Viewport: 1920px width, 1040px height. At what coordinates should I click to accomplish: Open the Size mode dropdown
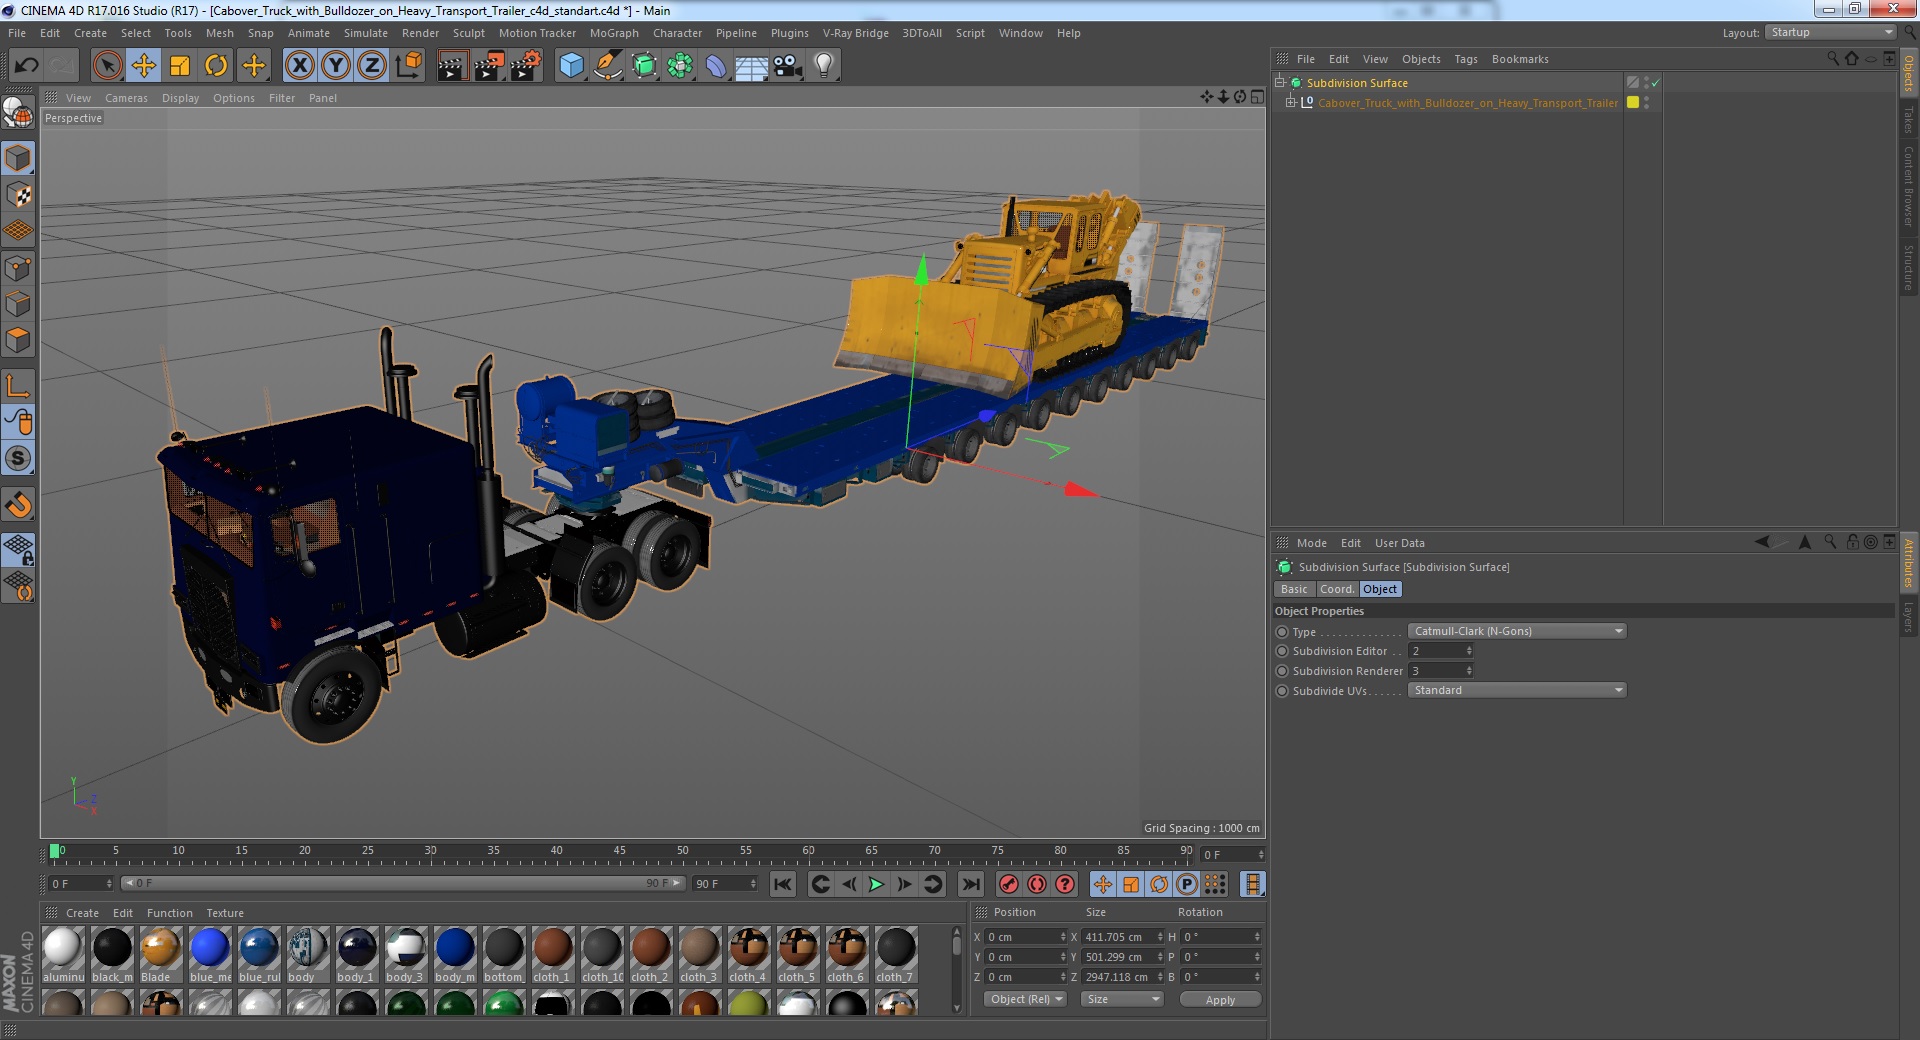pos(1122,999)
